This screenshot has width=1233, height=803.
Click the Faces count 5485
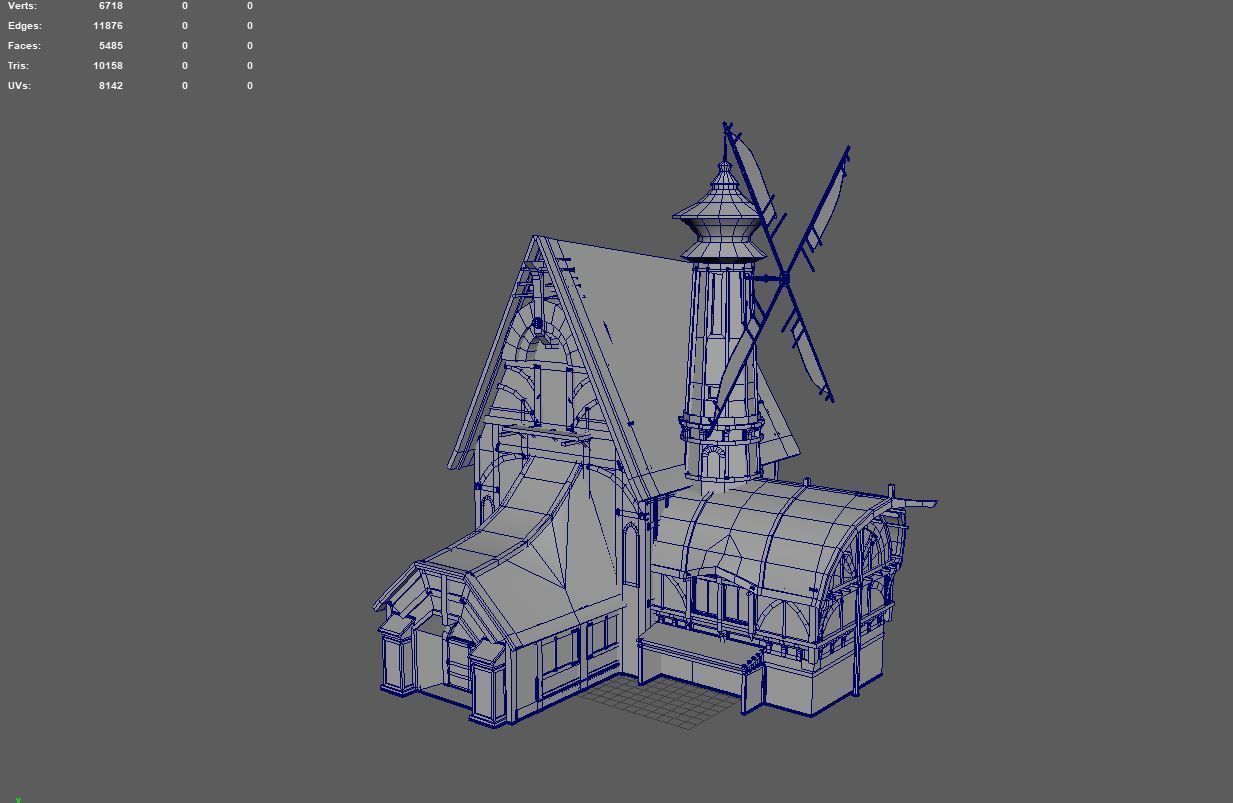(110, 46)
